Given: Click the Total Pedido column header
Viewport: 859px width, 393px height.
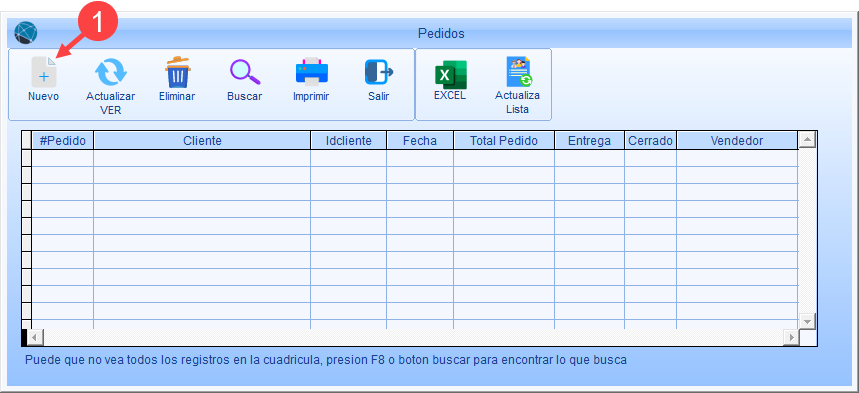Looking at the screenshot, I should 504,141.
